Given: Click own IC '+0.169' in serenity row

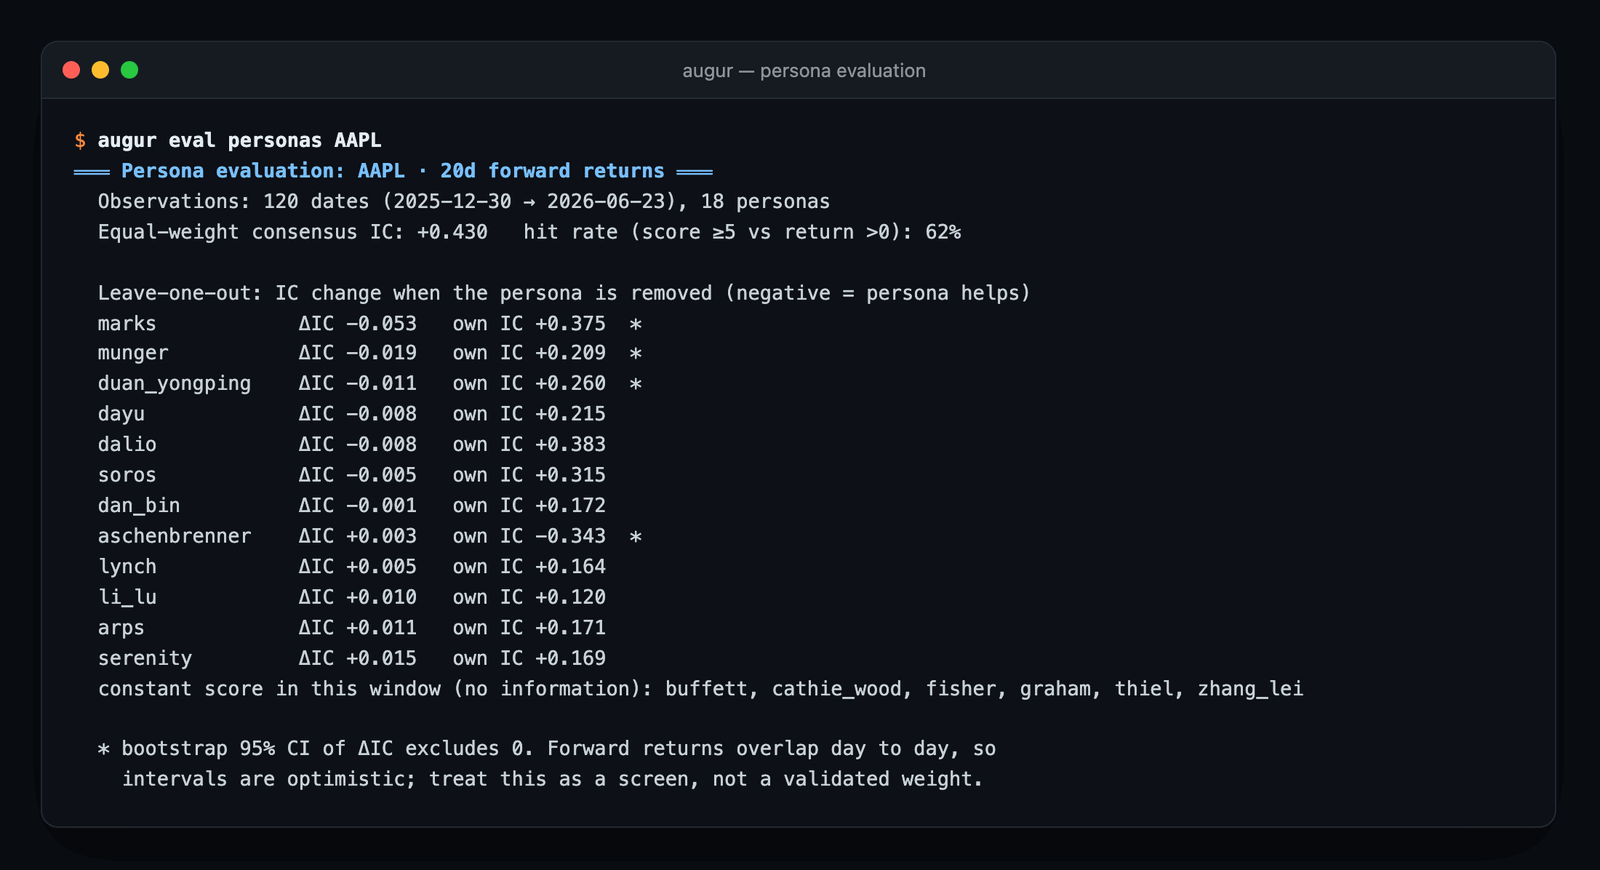Looking at the screenshot, I should pos(570,658).
